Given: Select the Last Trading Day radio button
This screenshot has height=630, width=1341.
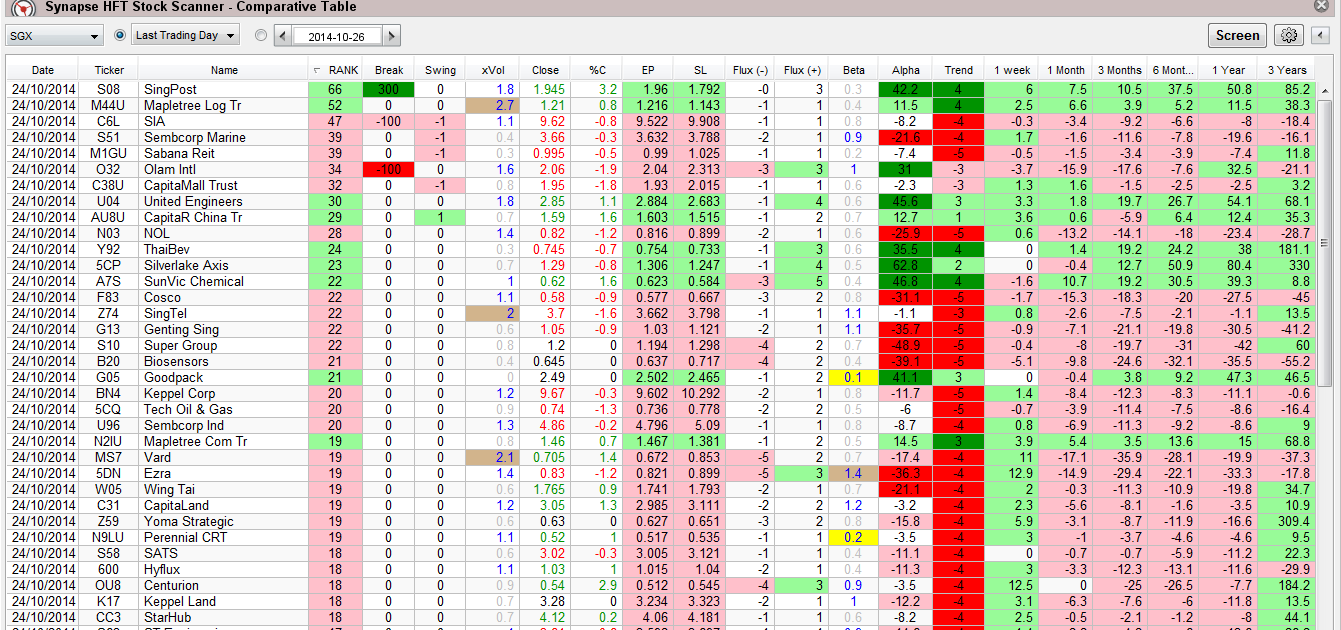Looking at the screenshot, I should coord(120,35).
